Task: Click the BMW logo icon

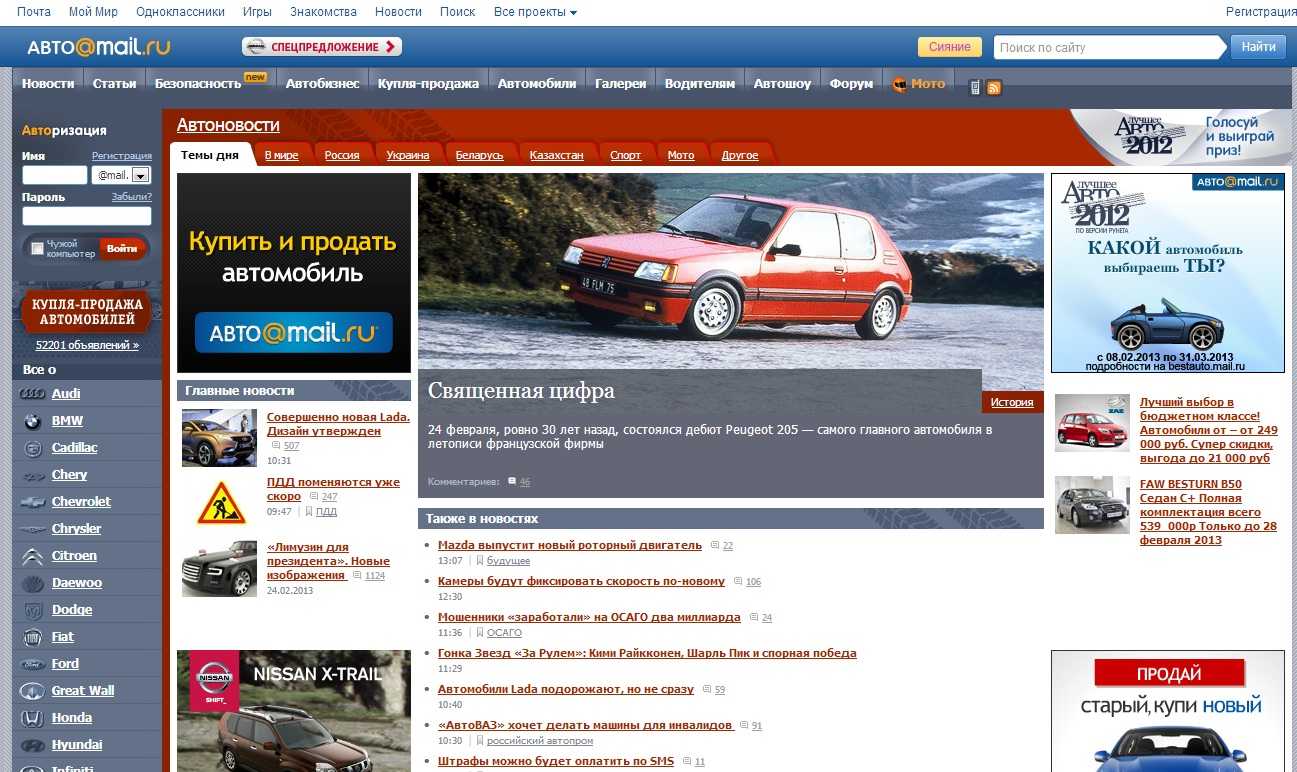Action: [33, 421]
